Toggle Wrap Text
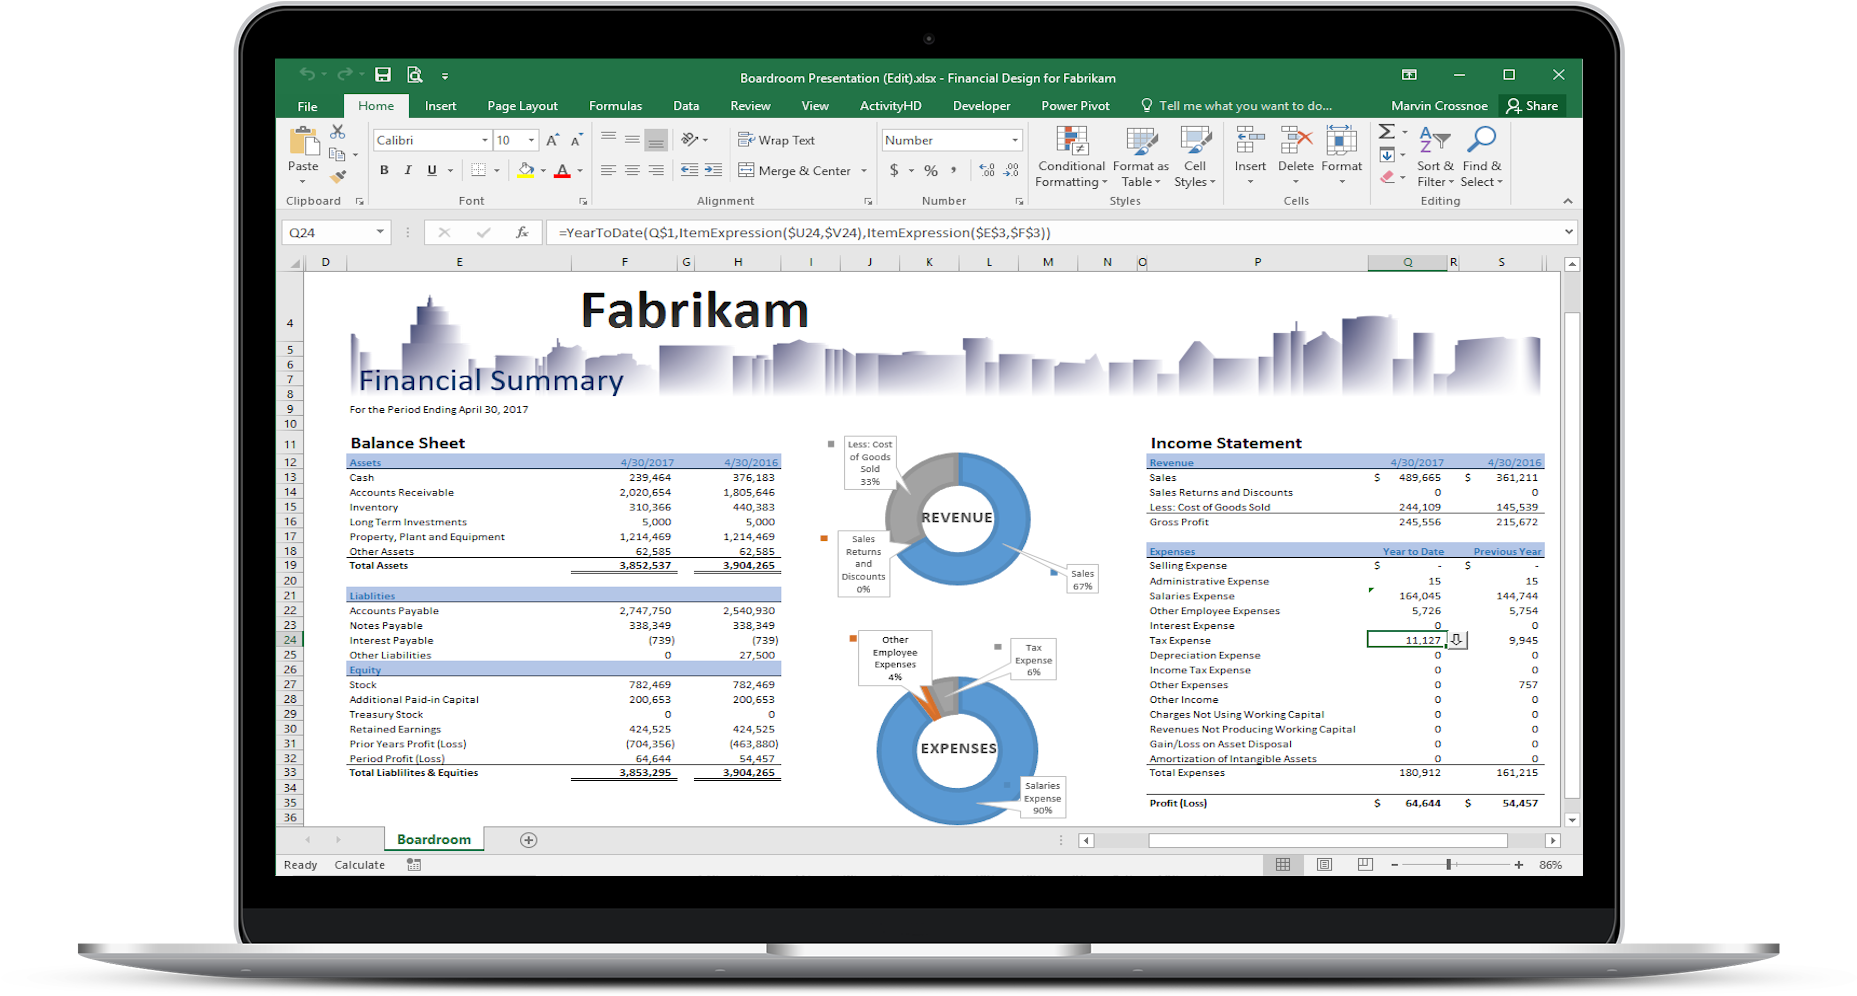1857x996 pixels. pos(776,140)
